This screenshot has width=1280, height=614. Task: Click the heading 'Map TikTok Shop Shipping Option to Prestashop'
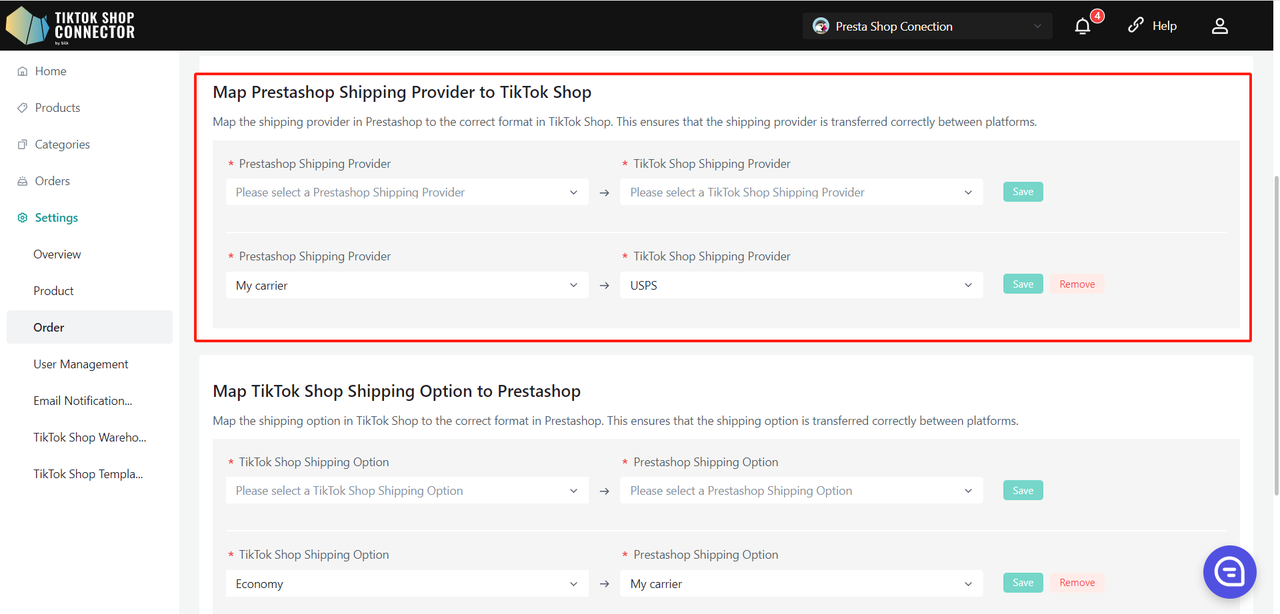coord(397,391)
